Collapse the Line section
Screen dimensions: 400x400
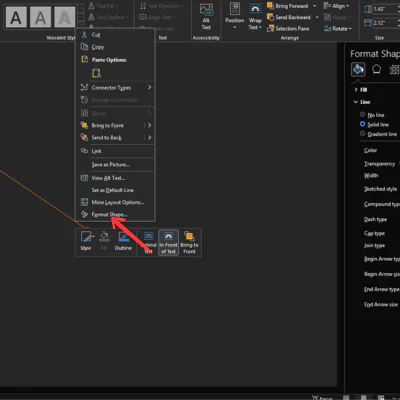point(362,102)
